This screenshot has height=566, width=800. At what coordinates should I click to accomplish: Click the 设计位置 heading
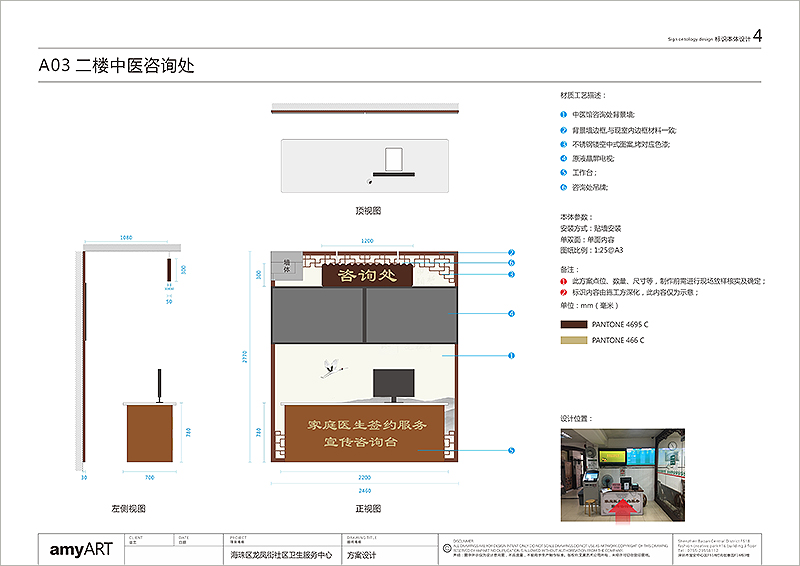(576, 419)
